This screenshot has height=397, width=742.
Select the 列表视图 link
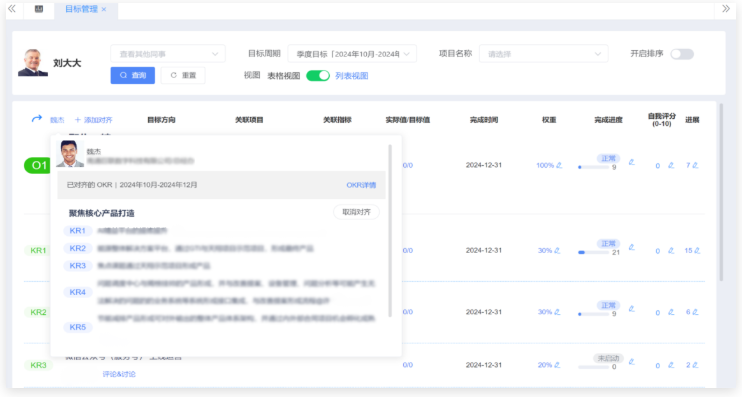pos(352,76)
